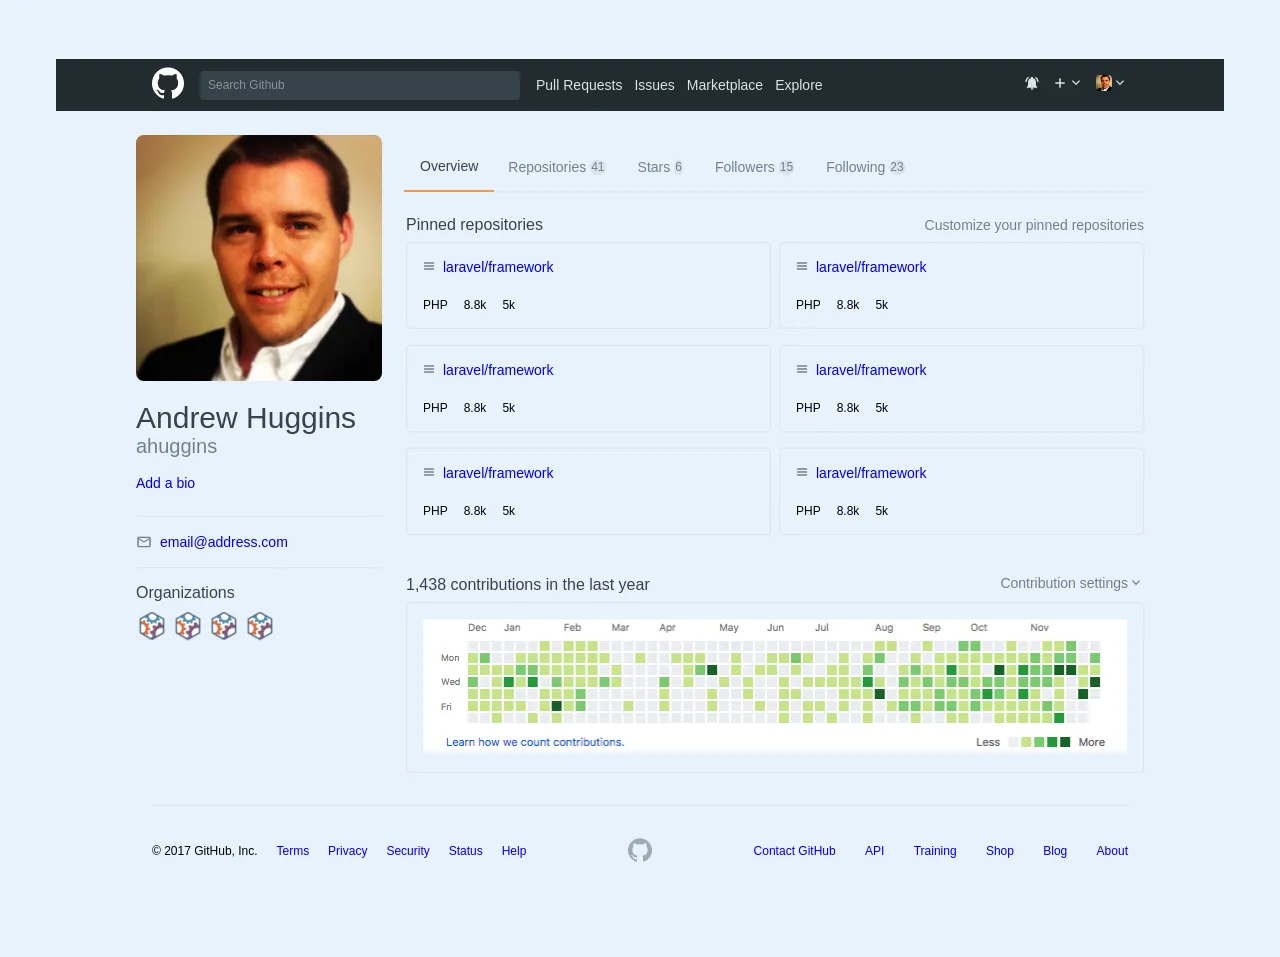The height and width of the screenshot is (957, 1280).
Task: Click the GitHub logo in header
Action: [x=168, y=84]
